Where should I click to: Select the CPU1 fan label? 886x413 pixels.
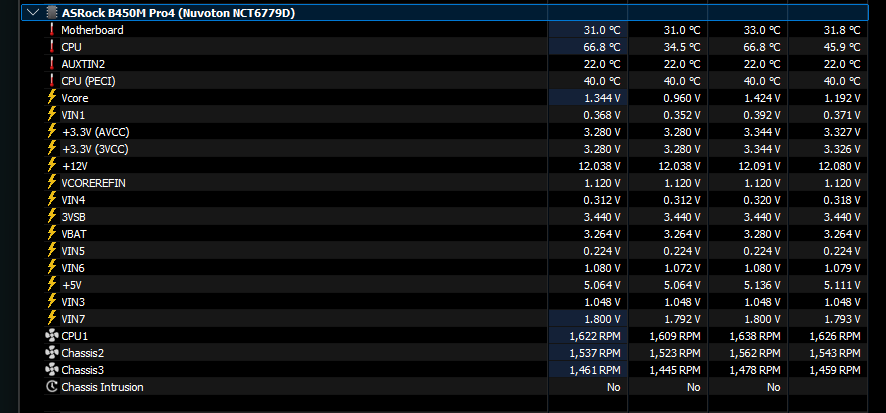click(x=75, y=336)
